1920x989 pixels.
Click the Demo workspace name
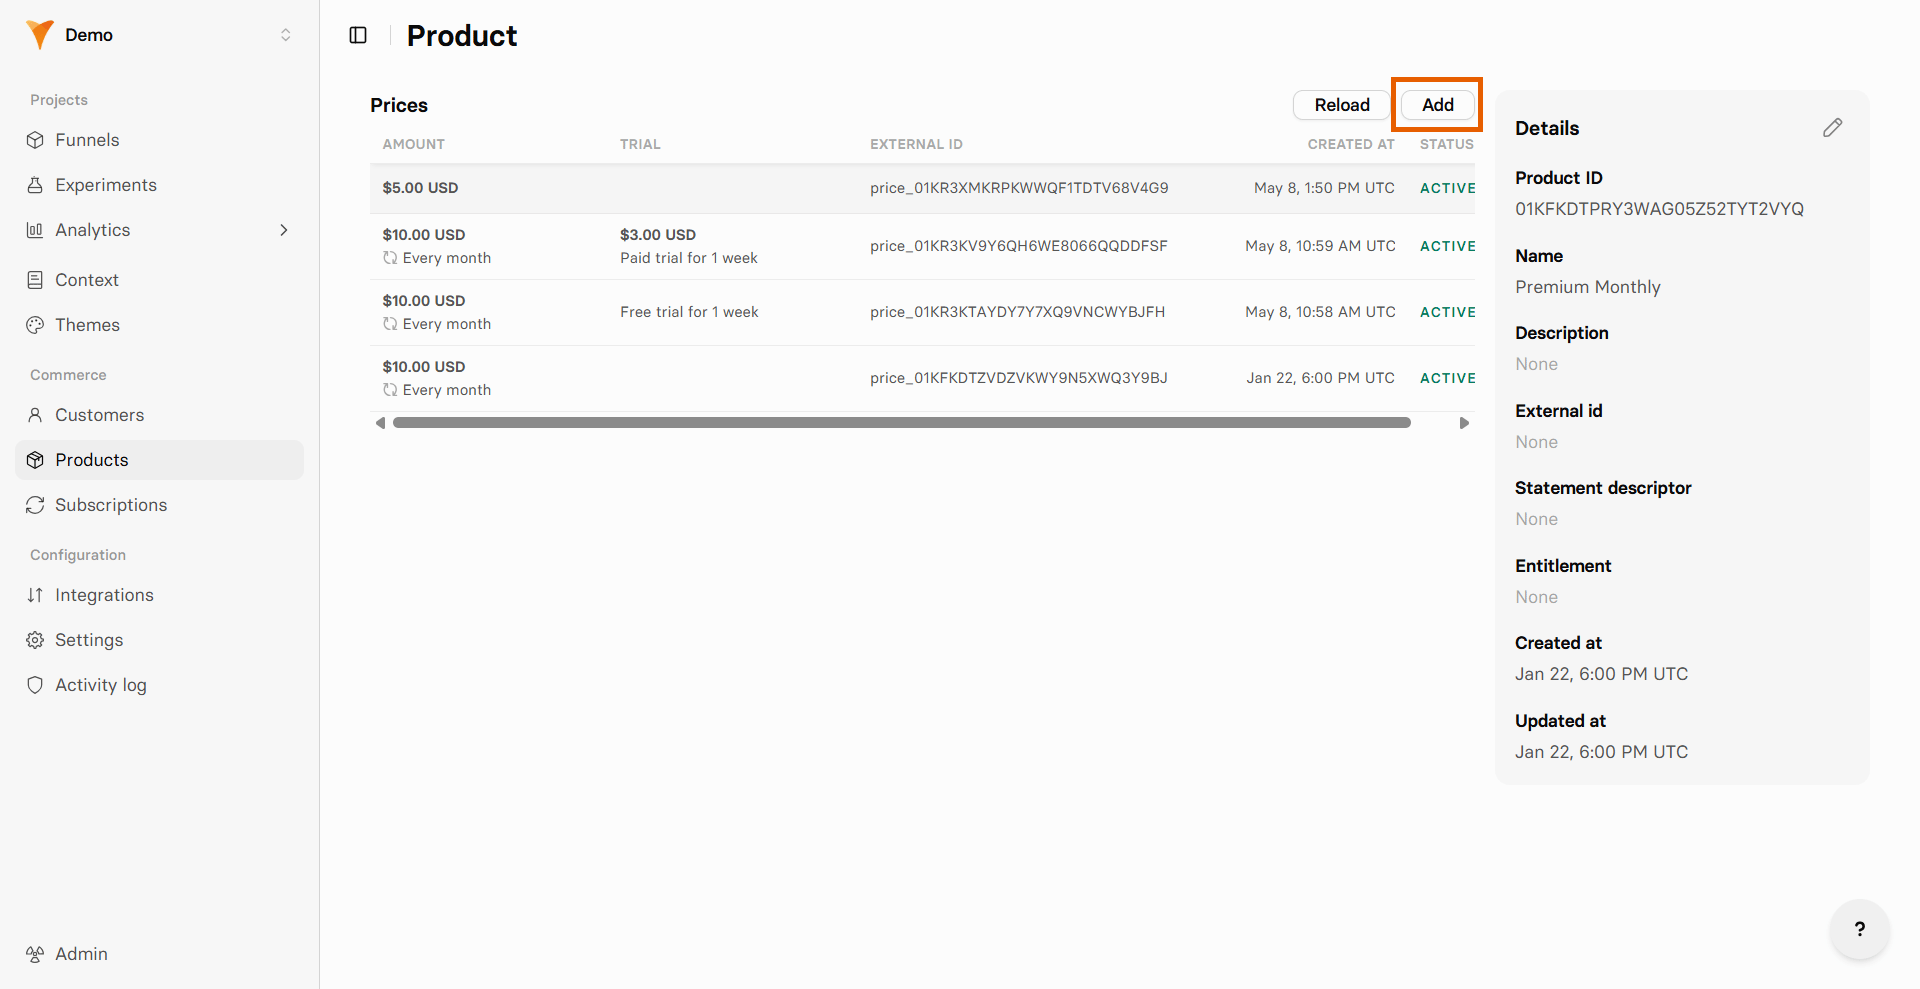89,35
